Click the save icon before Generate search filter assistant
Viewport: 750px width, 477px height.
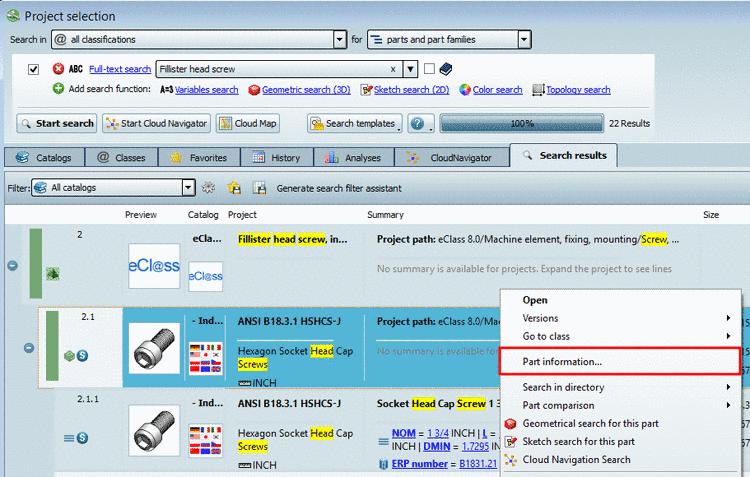[x=260, y=188]
